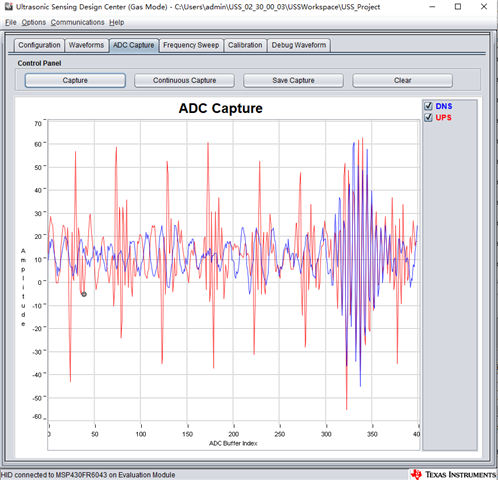Switch to the Waveforms tab
Image resolution: width=498 pixels, height=480 pixels.
pos(86,45)
